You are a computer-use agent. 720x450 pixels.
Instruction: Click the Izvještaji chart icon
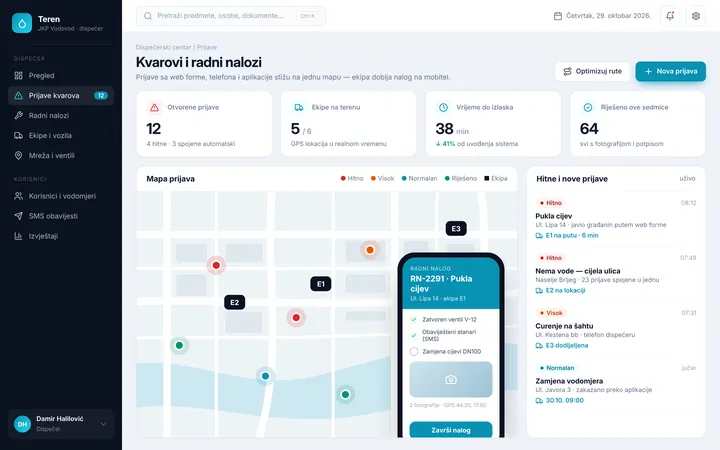(18, 236)
